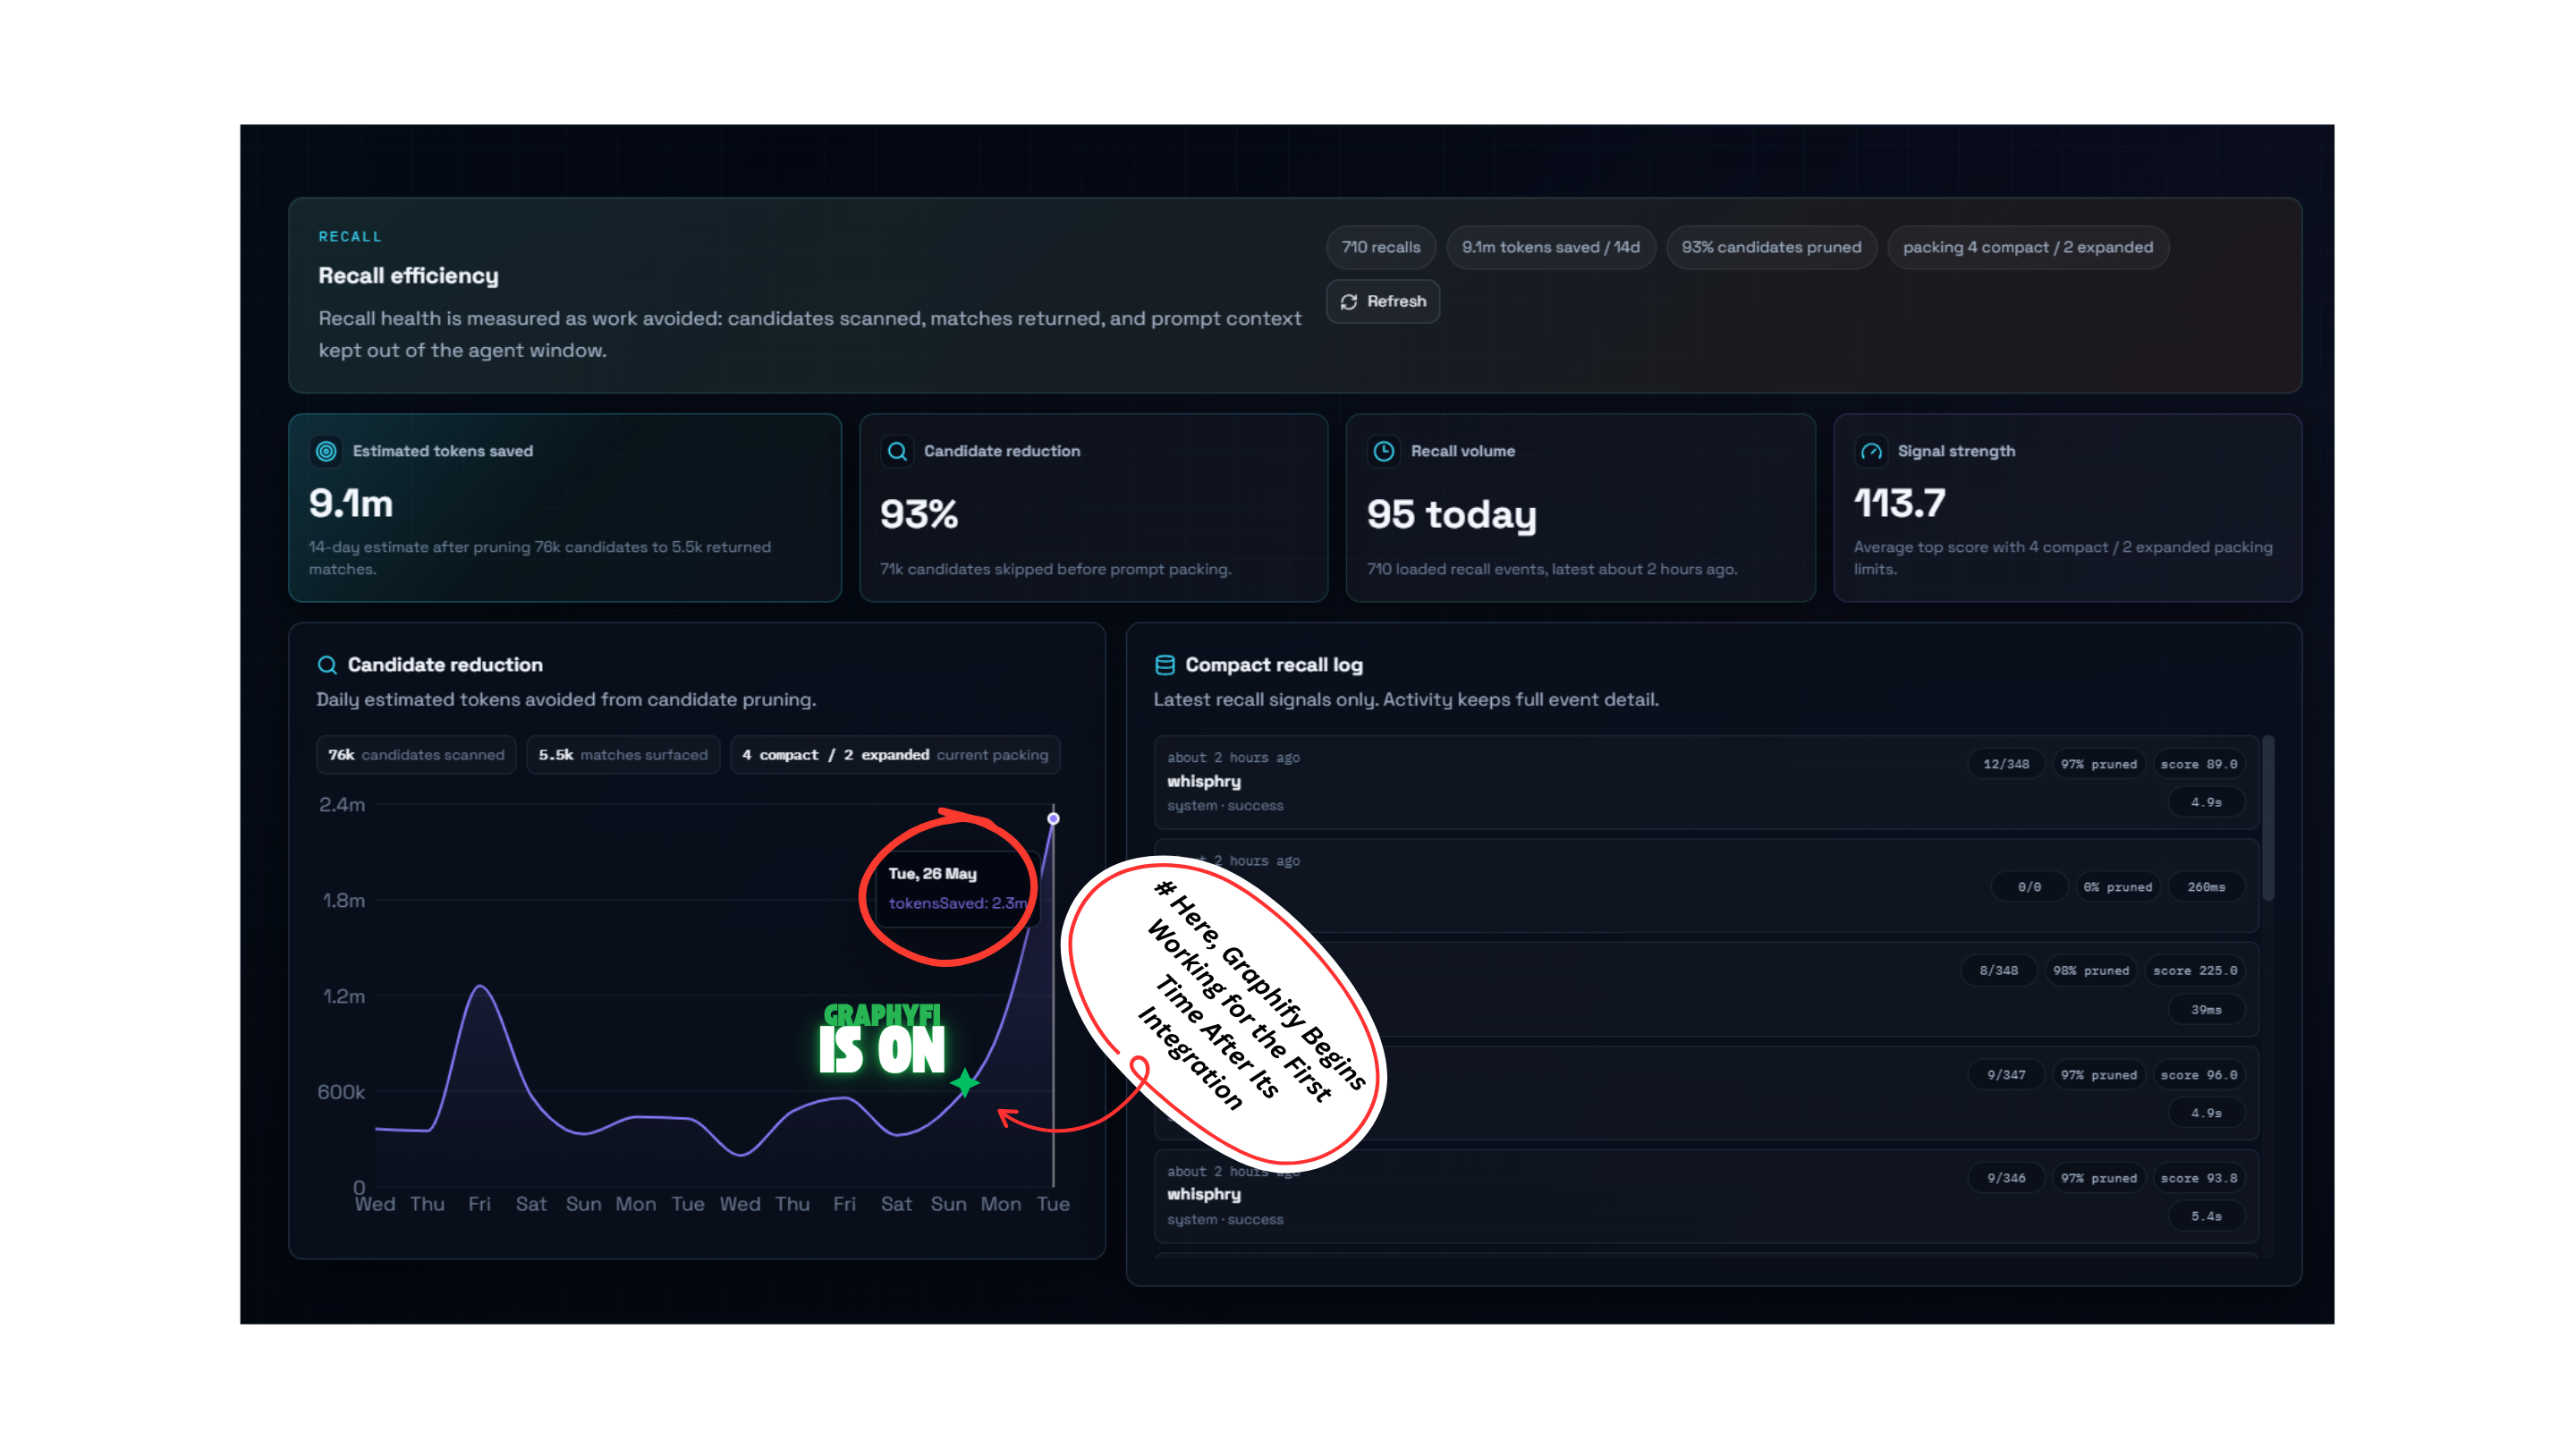The height and width of the screenshot is (1449, 2576).
Task: Select the packing 4 compact / 2 expanded chip
Action: click(x=2028, y=247)
